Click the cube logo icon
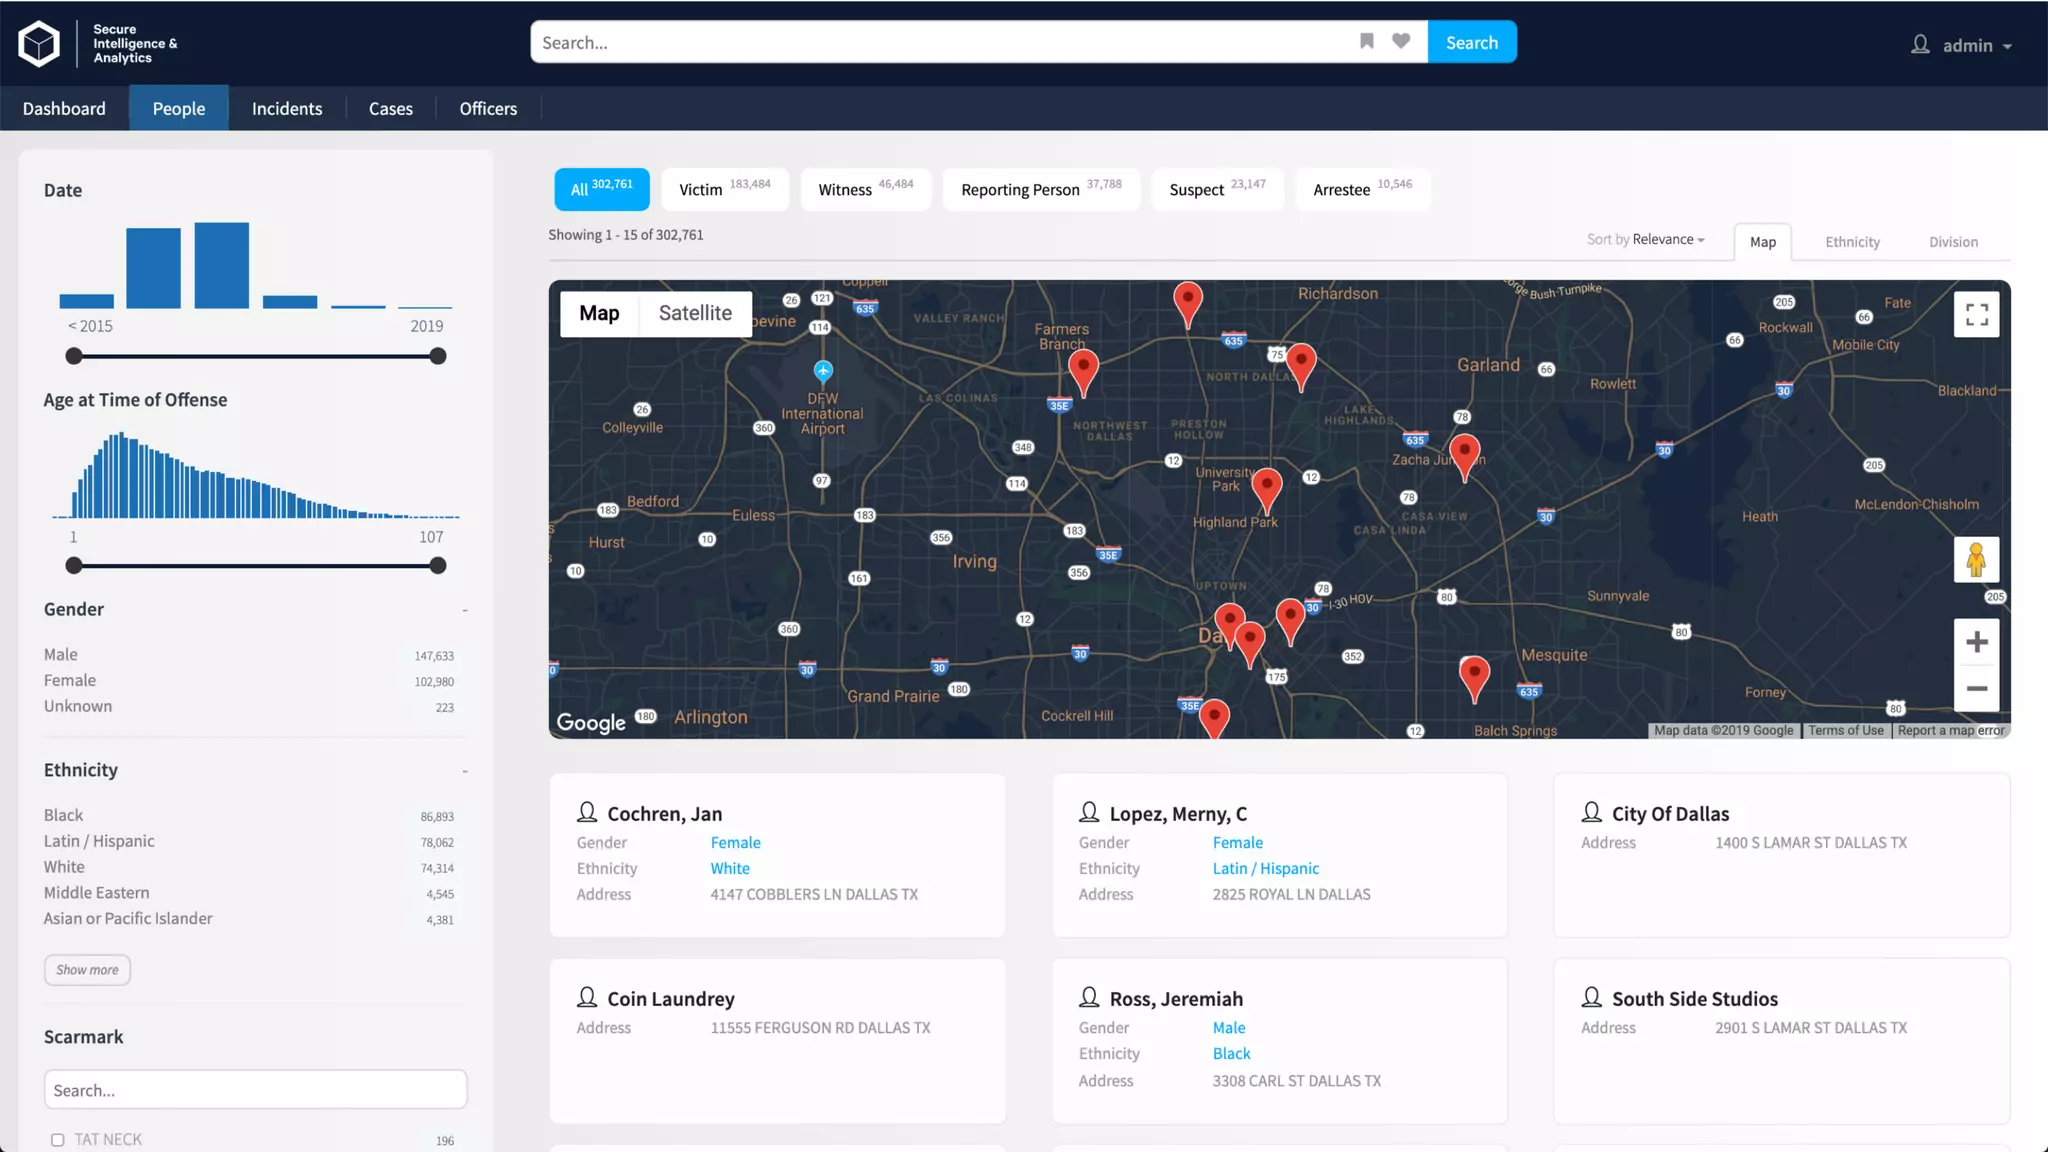Viewport: 2048px width, 1152px height. (39, 43)
